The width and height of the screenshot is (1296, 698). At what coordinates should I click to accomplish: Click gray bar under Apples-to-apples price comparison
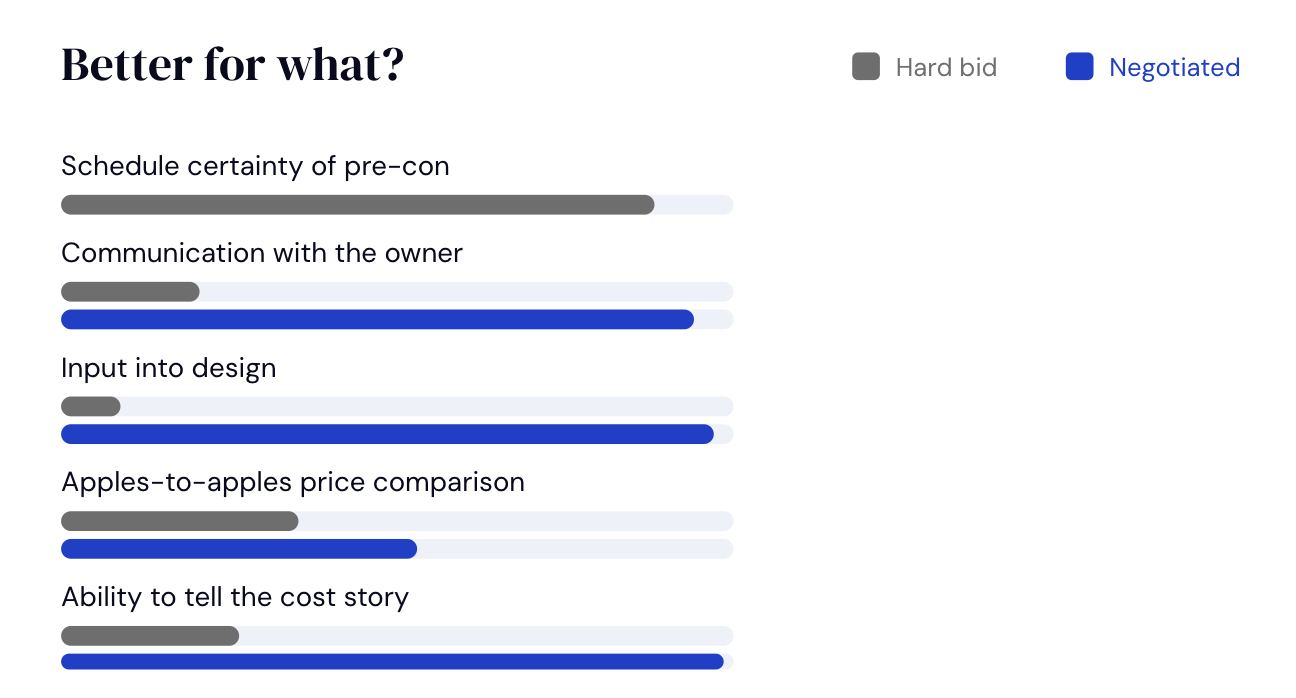(x=180, y=522)
